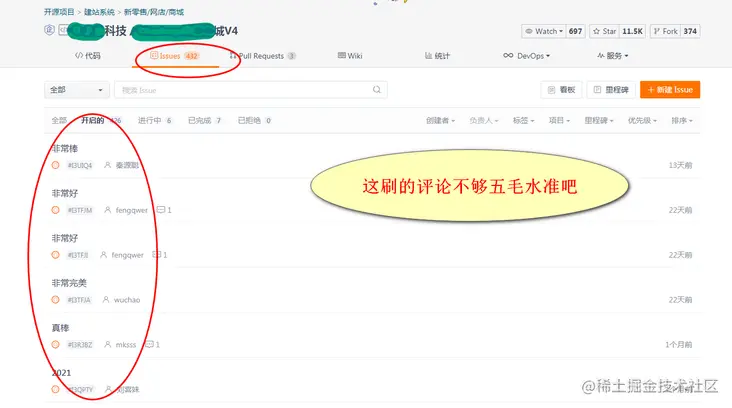Open the issue titled 非常完美
732x408 pixels.
69,283
